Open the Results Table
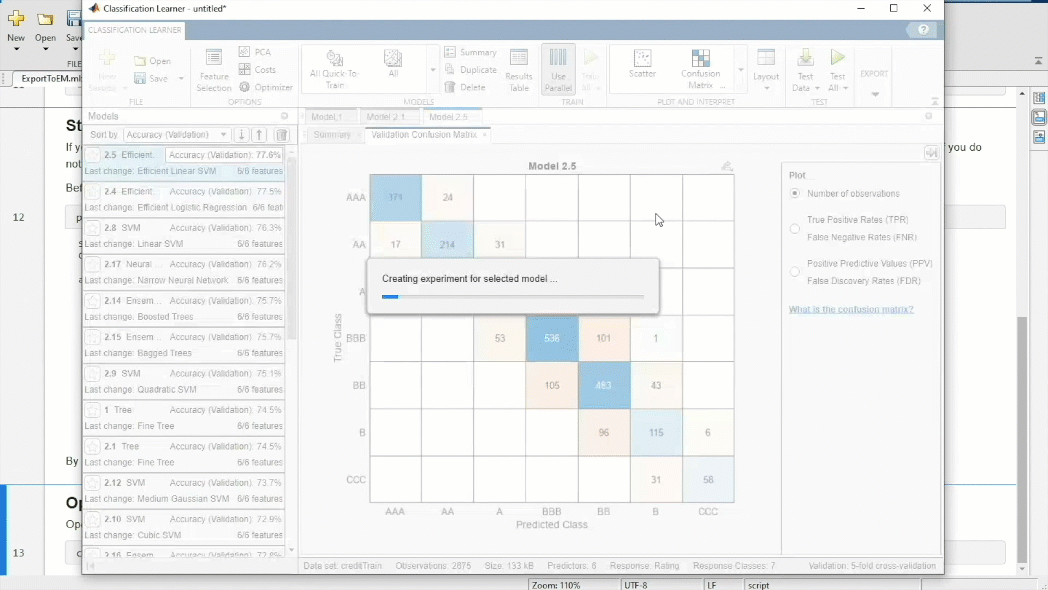Image resolution: width=1048 pixels, height=590 pixels. click(x=518, y=69)
